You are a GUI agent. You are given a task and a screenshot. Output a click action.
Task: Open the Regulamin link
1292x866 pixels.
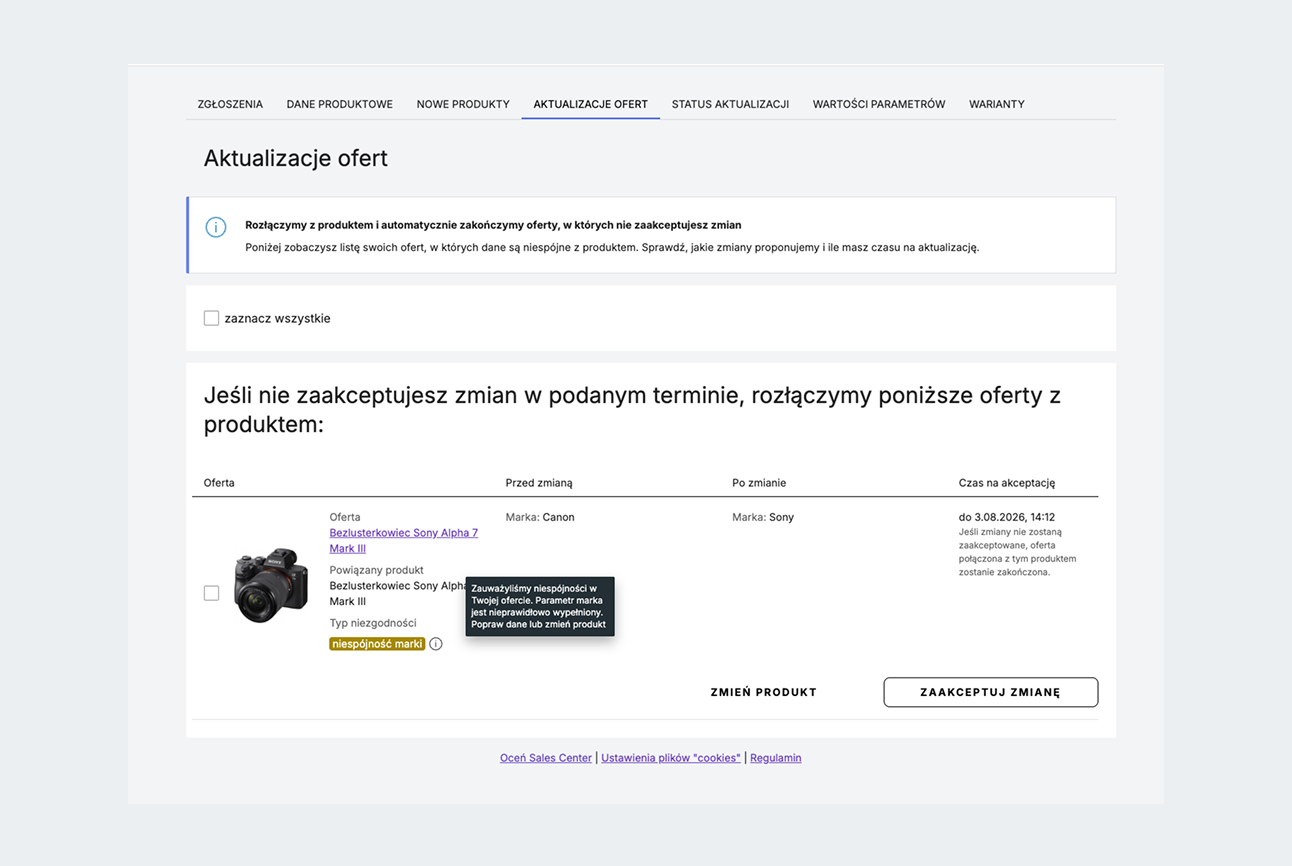tap(776, 758)
